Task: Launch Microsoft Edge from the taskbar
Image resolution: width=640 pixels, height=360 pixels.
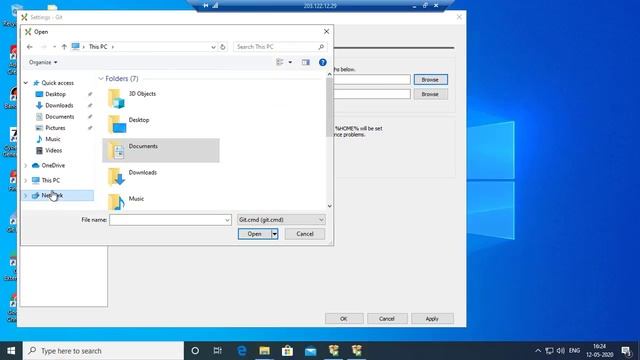Action: [242, 351]
